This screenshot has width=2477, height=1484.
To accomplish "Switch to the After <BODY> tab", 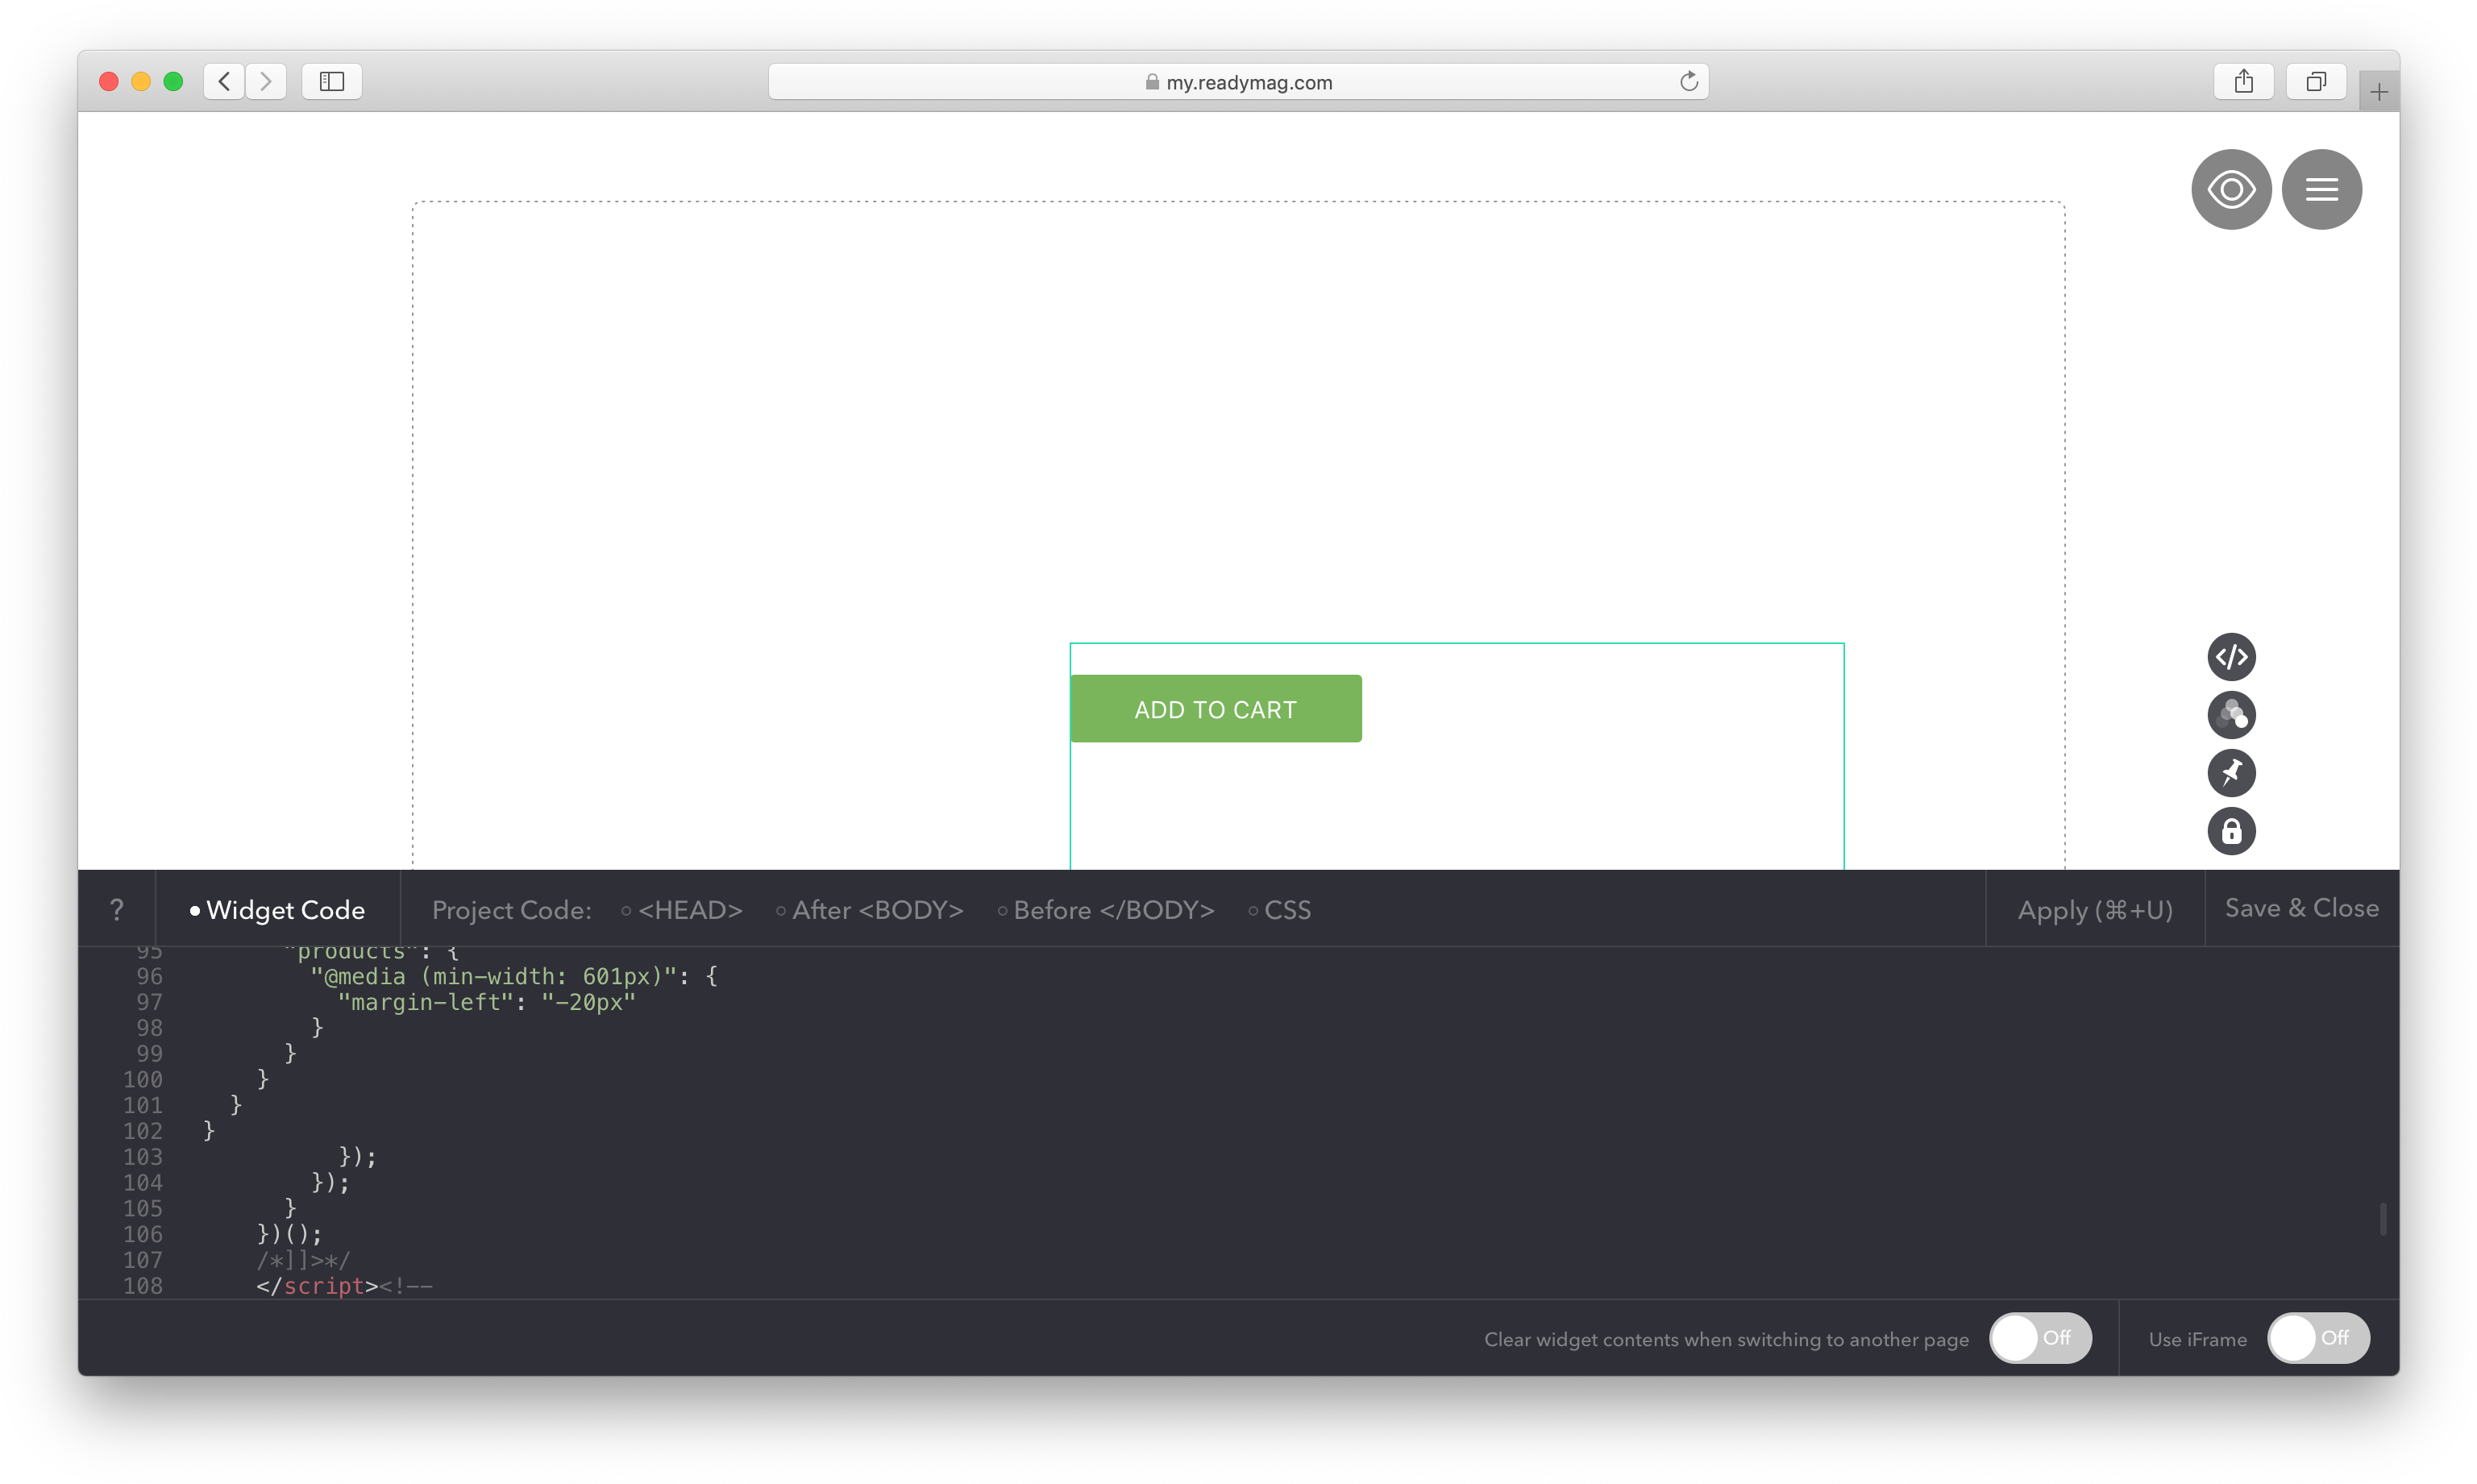I will [869, 910].
